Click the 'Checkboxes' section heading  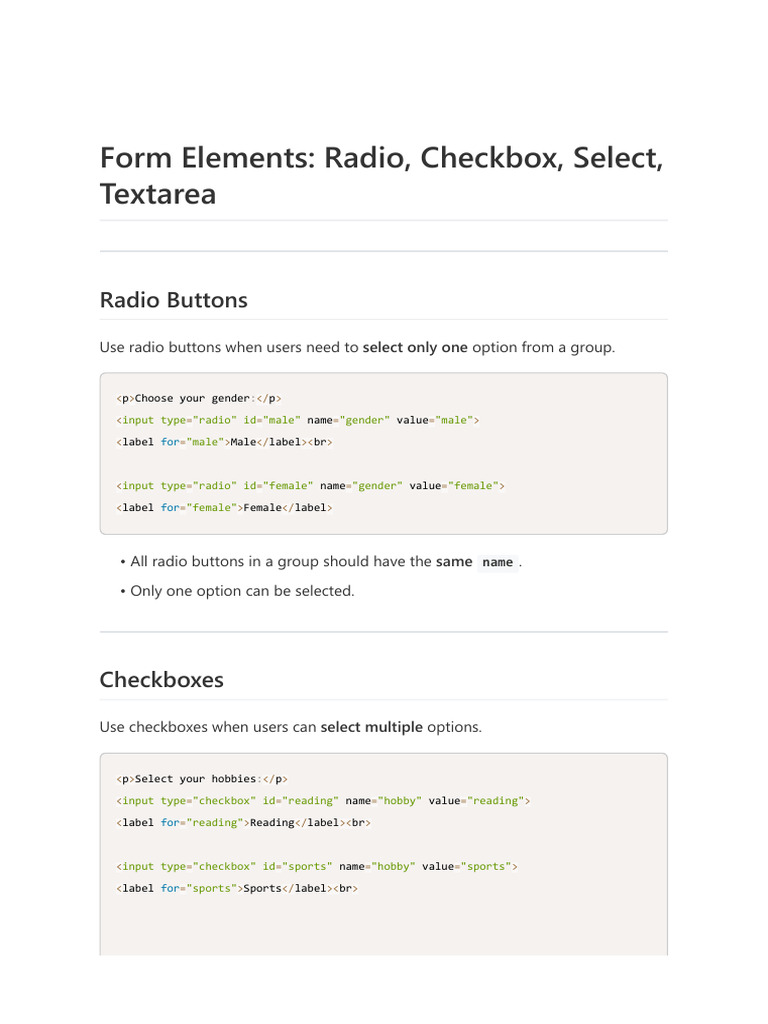pyautogui.click(x=162, y=680)
